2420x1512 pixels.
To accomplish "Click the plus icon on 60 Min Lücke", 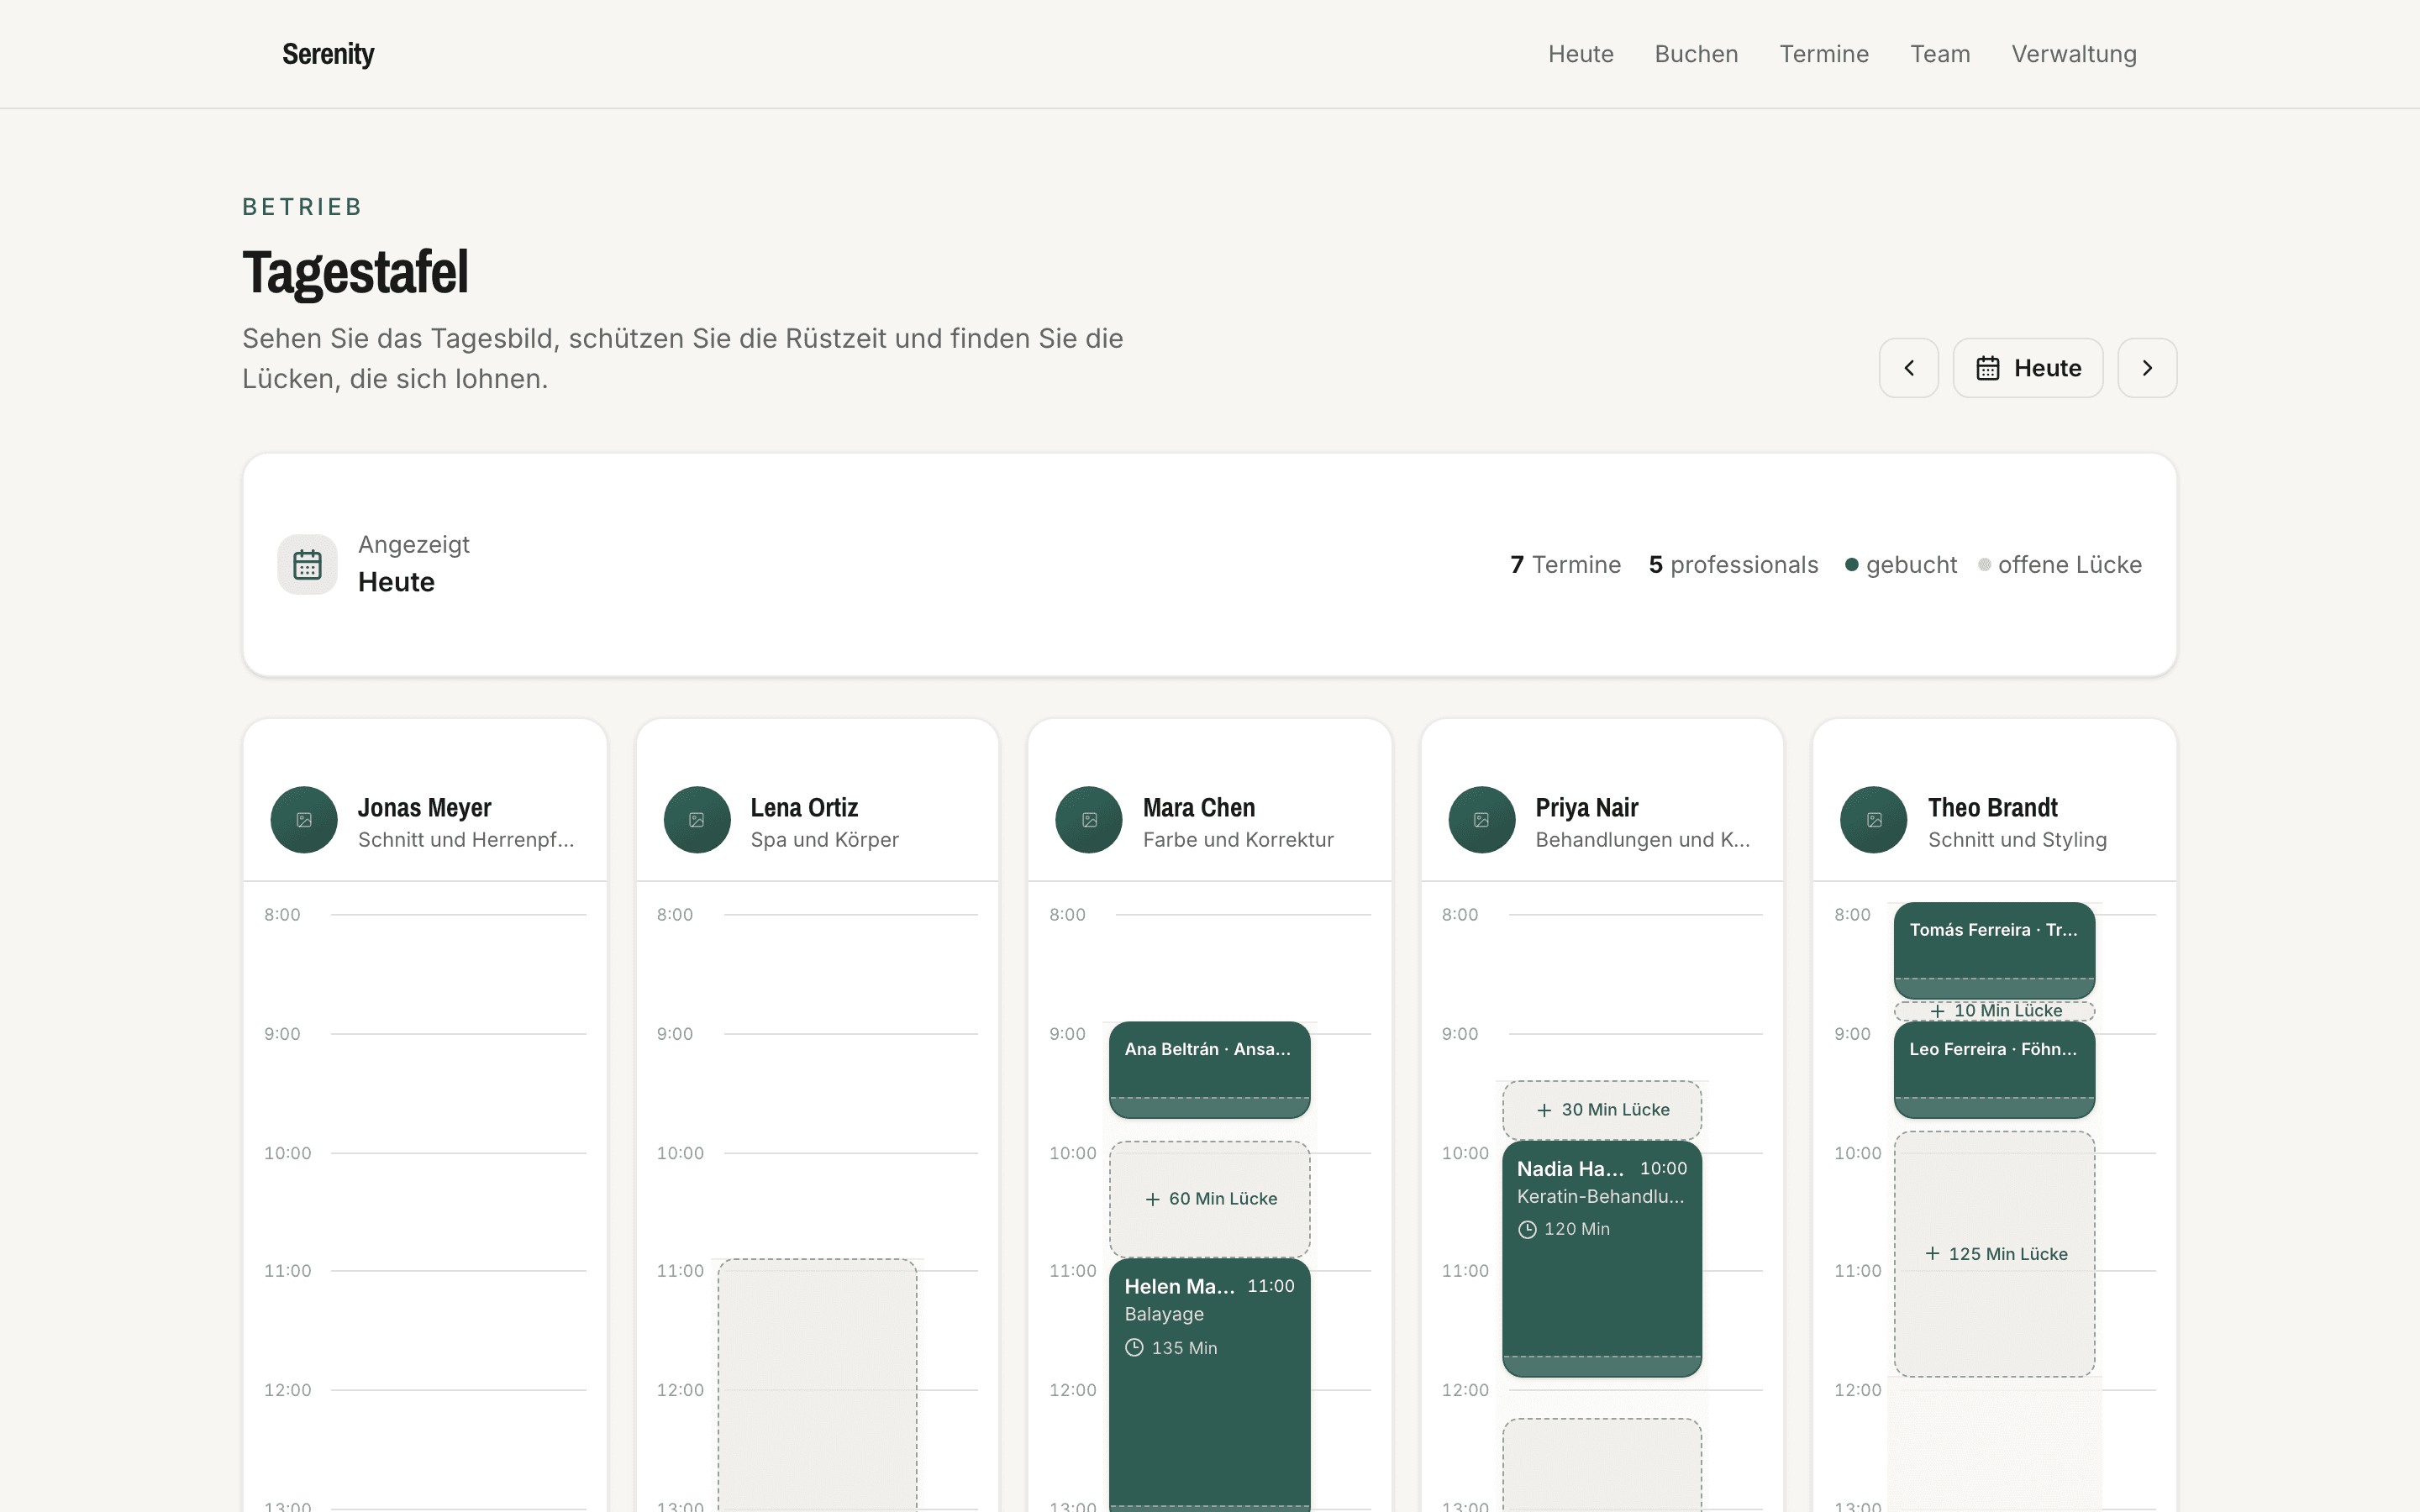I will click(x=1152, y=1199).
